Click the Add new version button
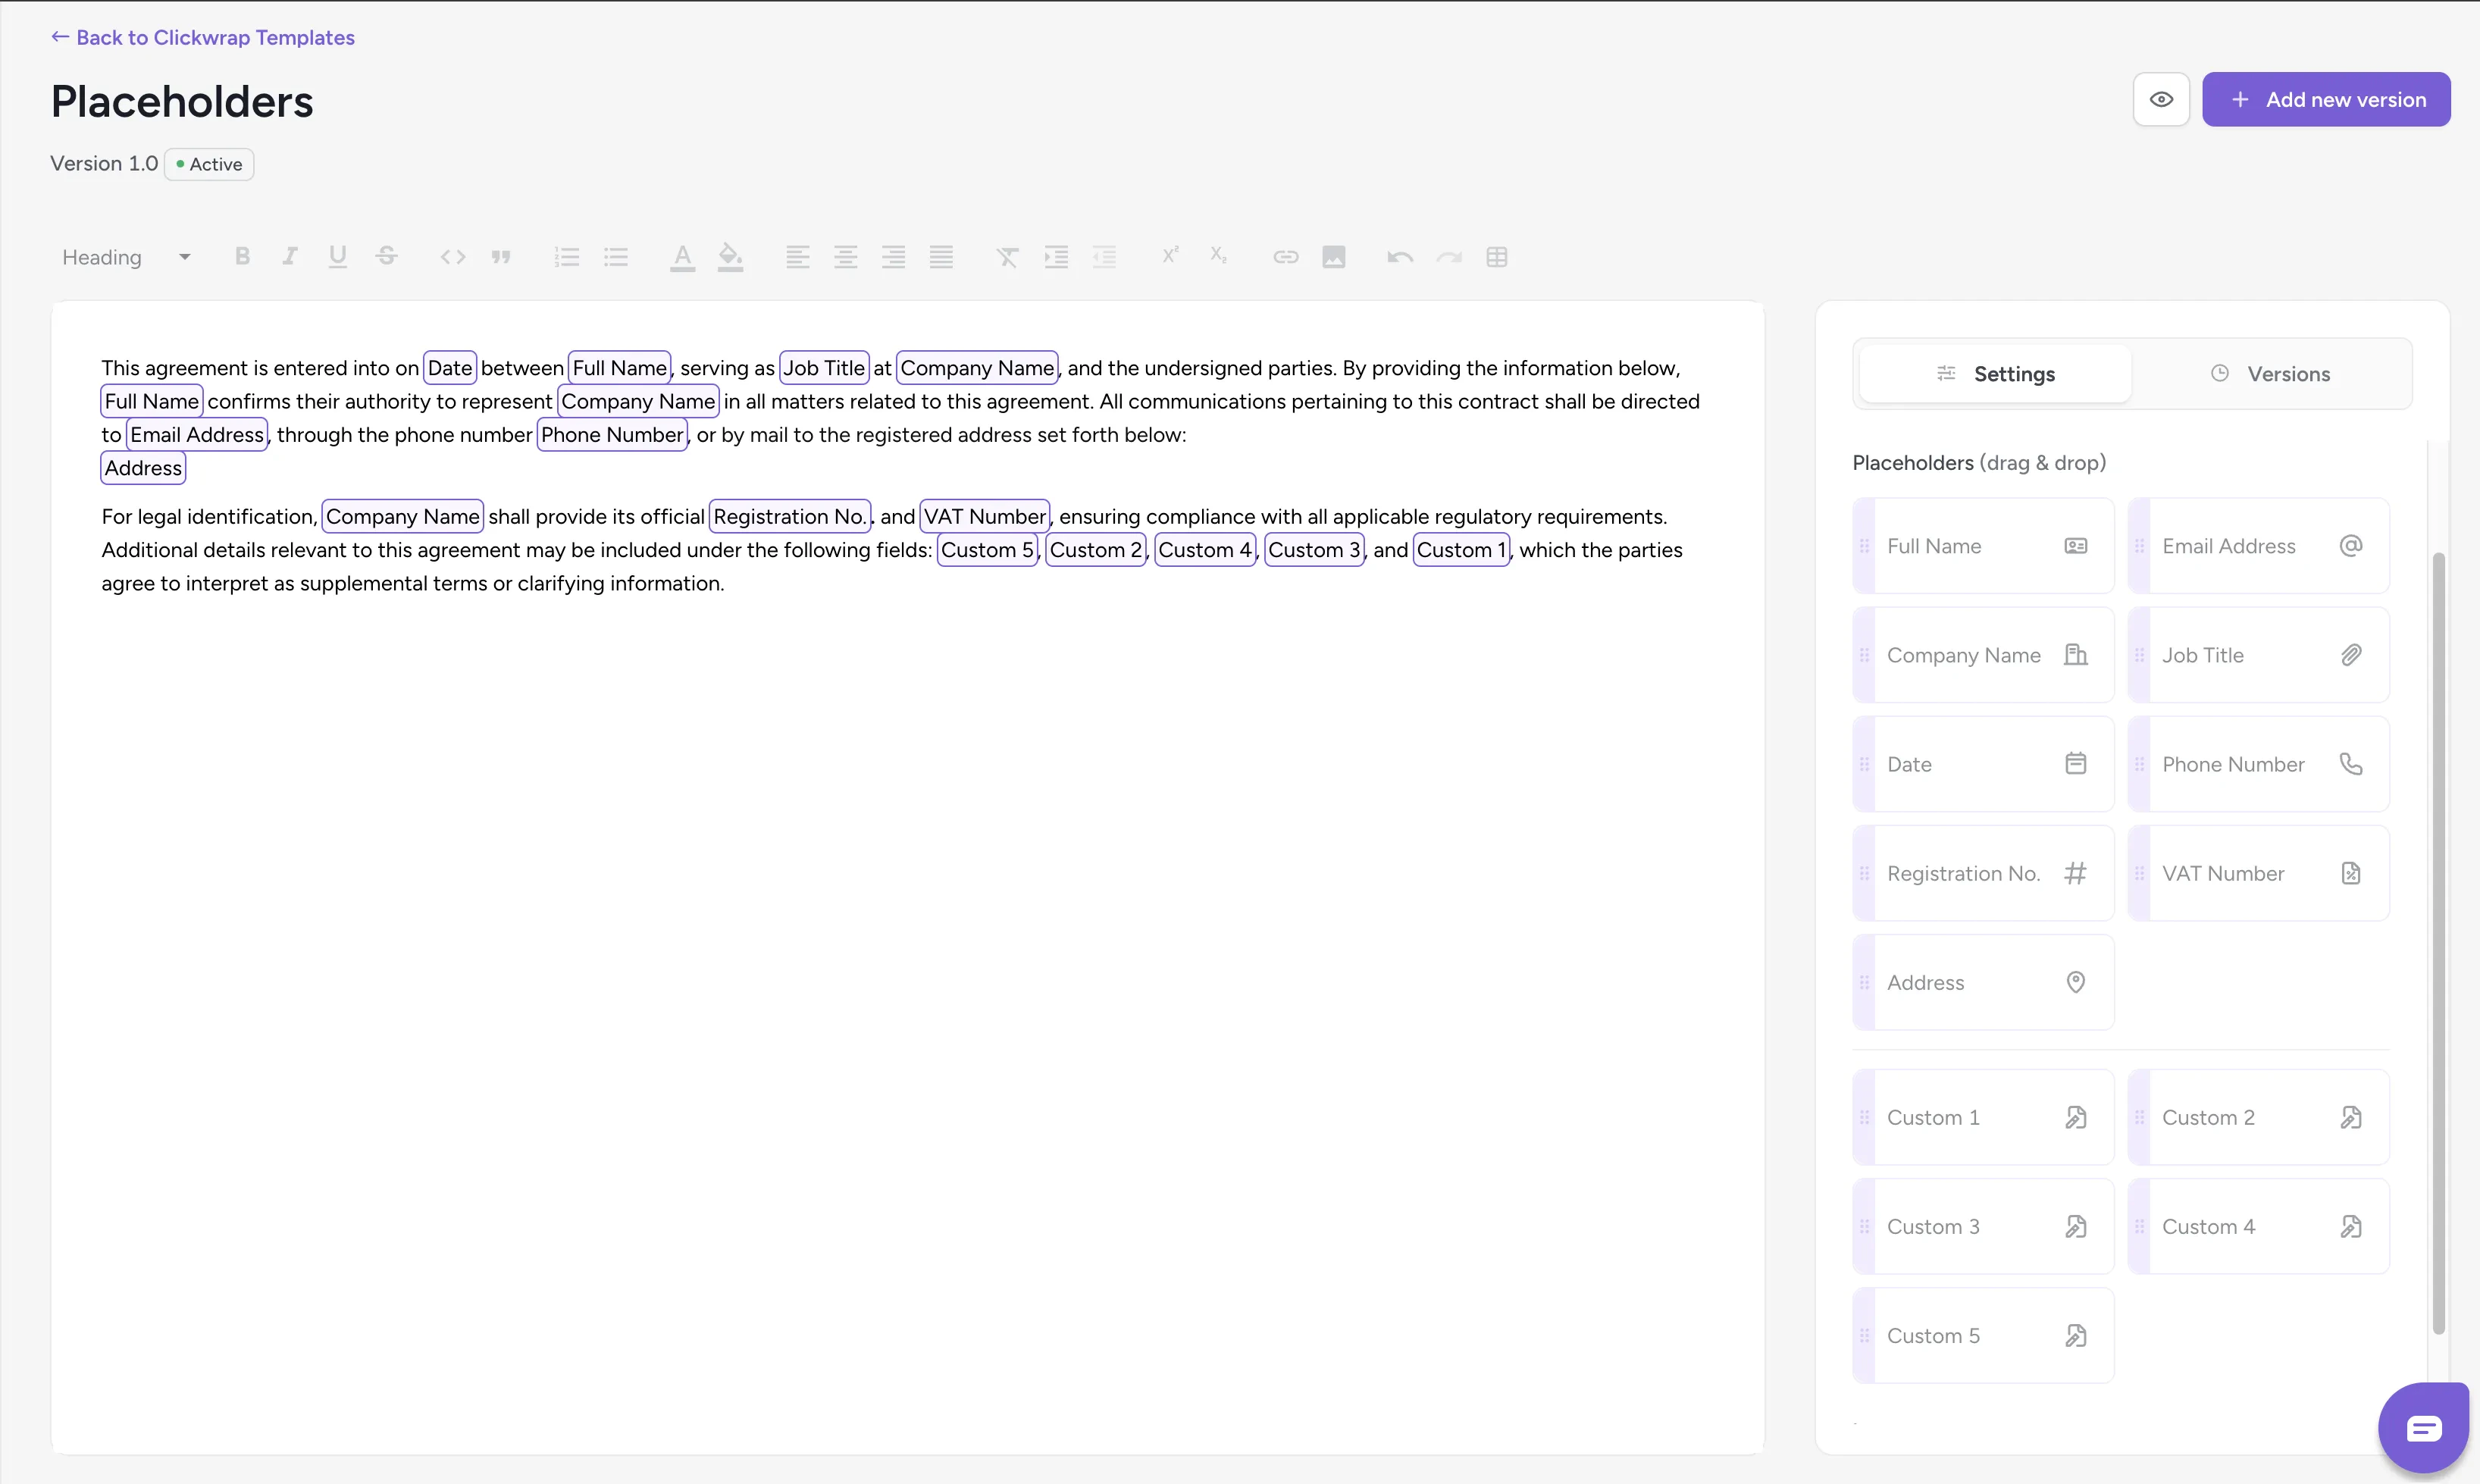 [x=2327, y=99]
